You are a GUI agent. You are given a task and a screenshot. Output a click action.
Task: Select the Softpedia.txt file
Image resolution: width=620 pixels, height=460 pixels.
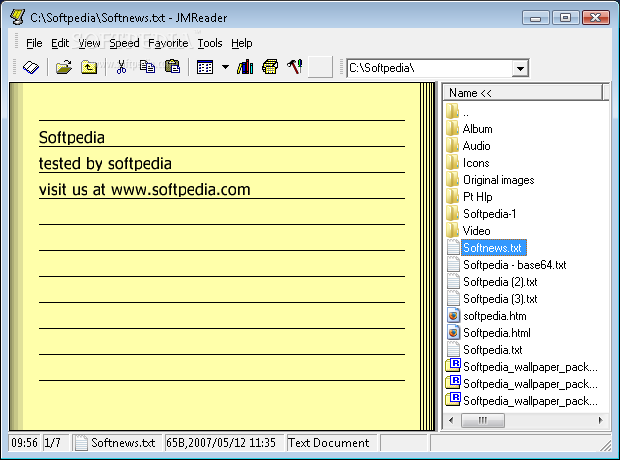tap(493, 350)
